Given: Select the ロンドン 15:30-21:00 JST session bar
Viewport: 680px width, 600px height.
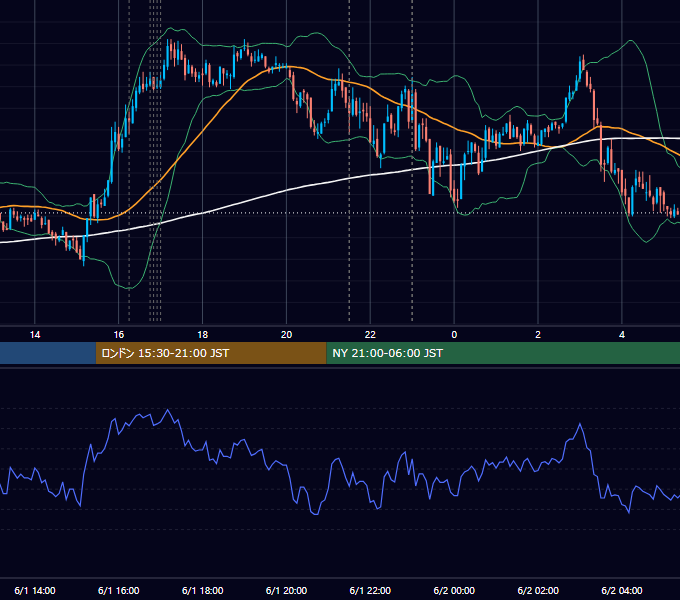Looking at the screenshot, I should [x=211, y=353].
